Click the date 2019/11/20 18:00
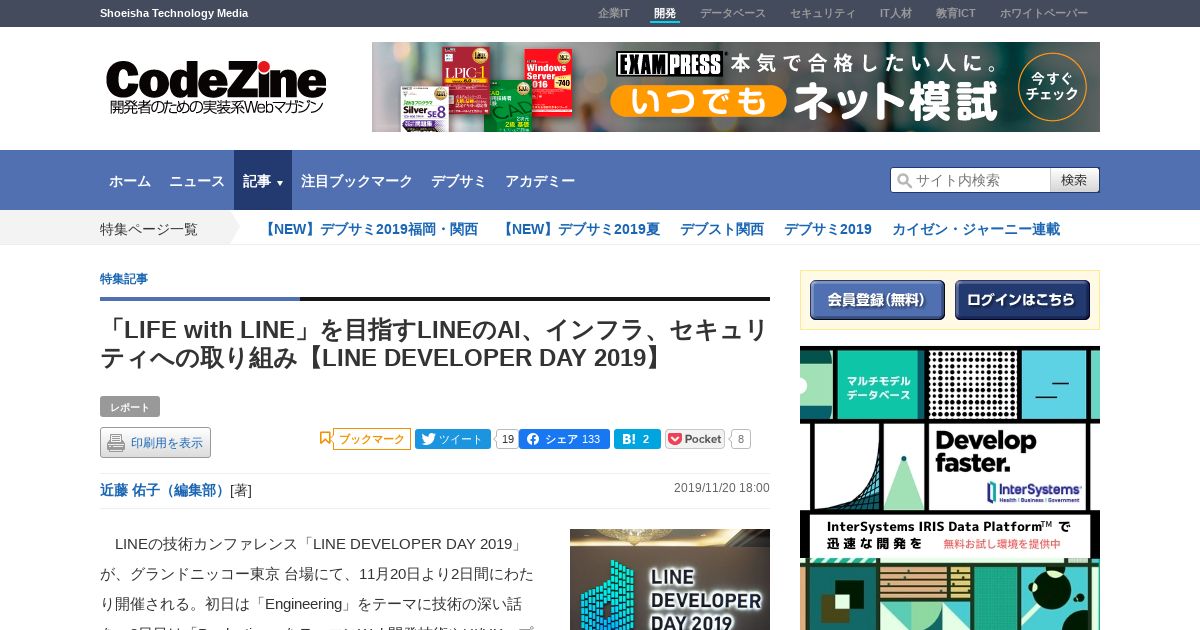The height and width of the screenshot is (630, 1200). click(722, 488)
